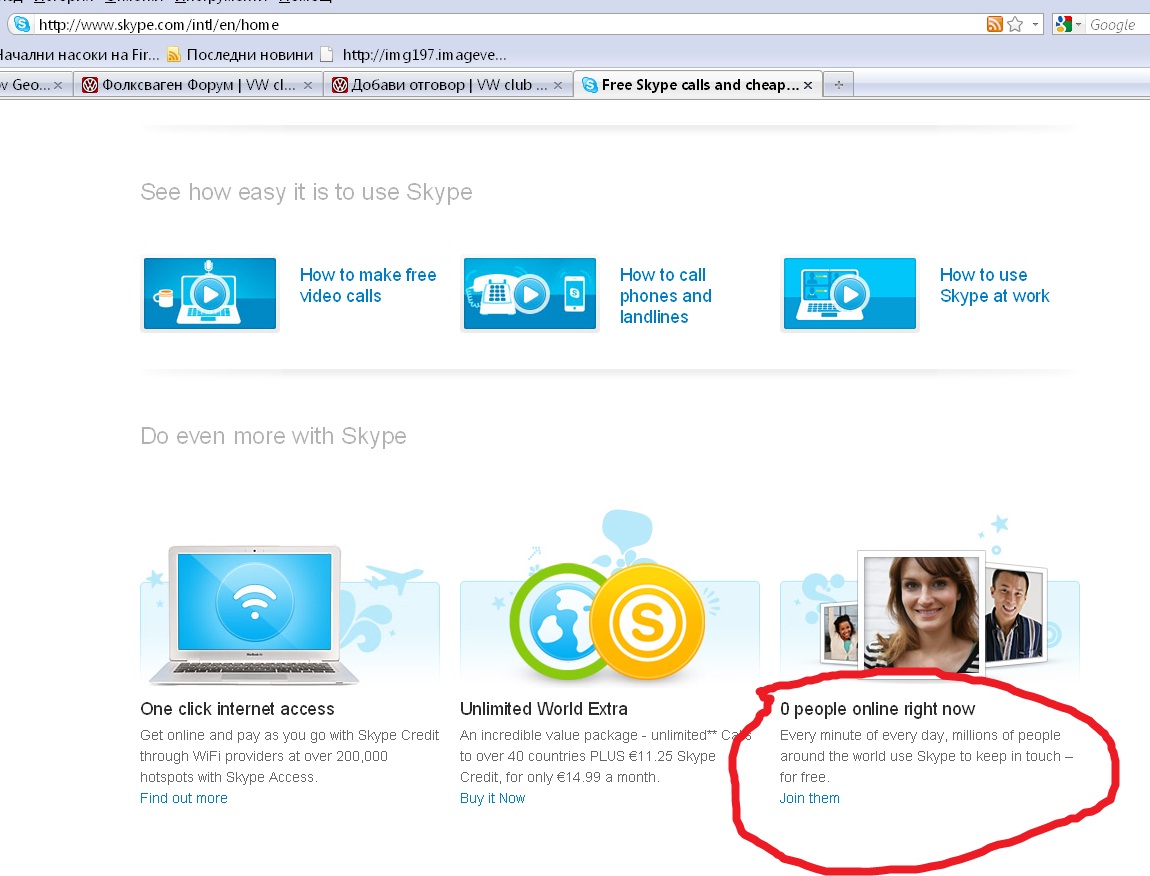
Task: Open 'How to make free video calls' link
Action: 368,285
